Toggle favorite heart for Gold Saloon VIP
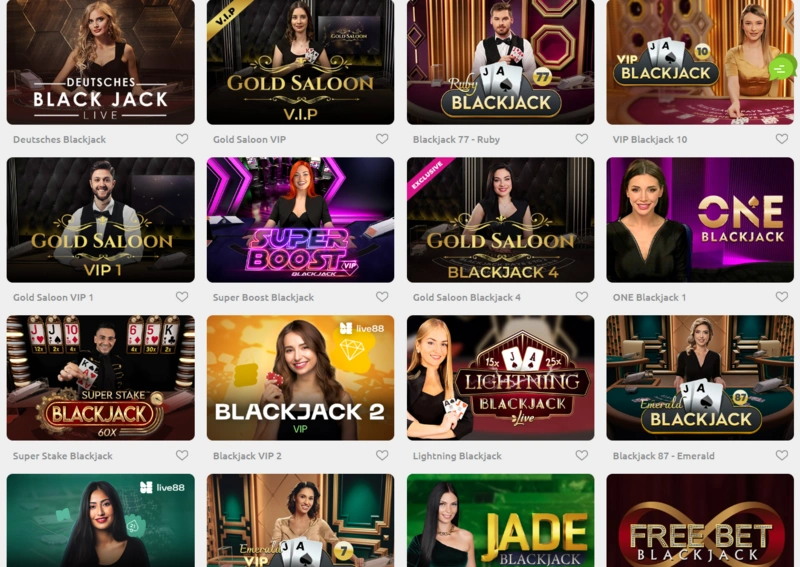This screenshot has height=567, width=800. coord(382,139)
